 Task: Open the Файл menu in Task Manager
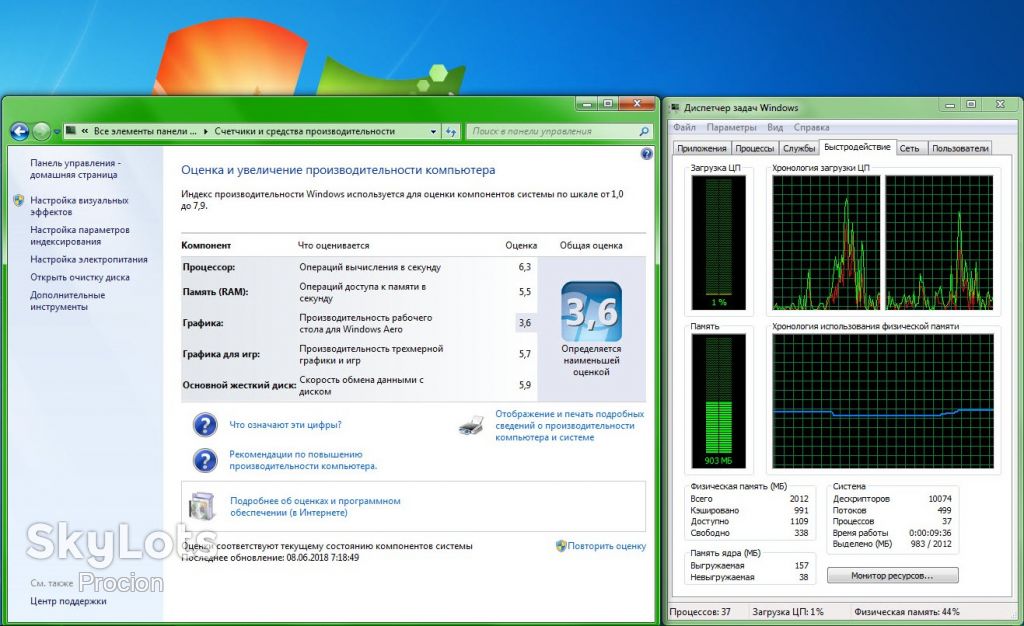click(684, 127)
